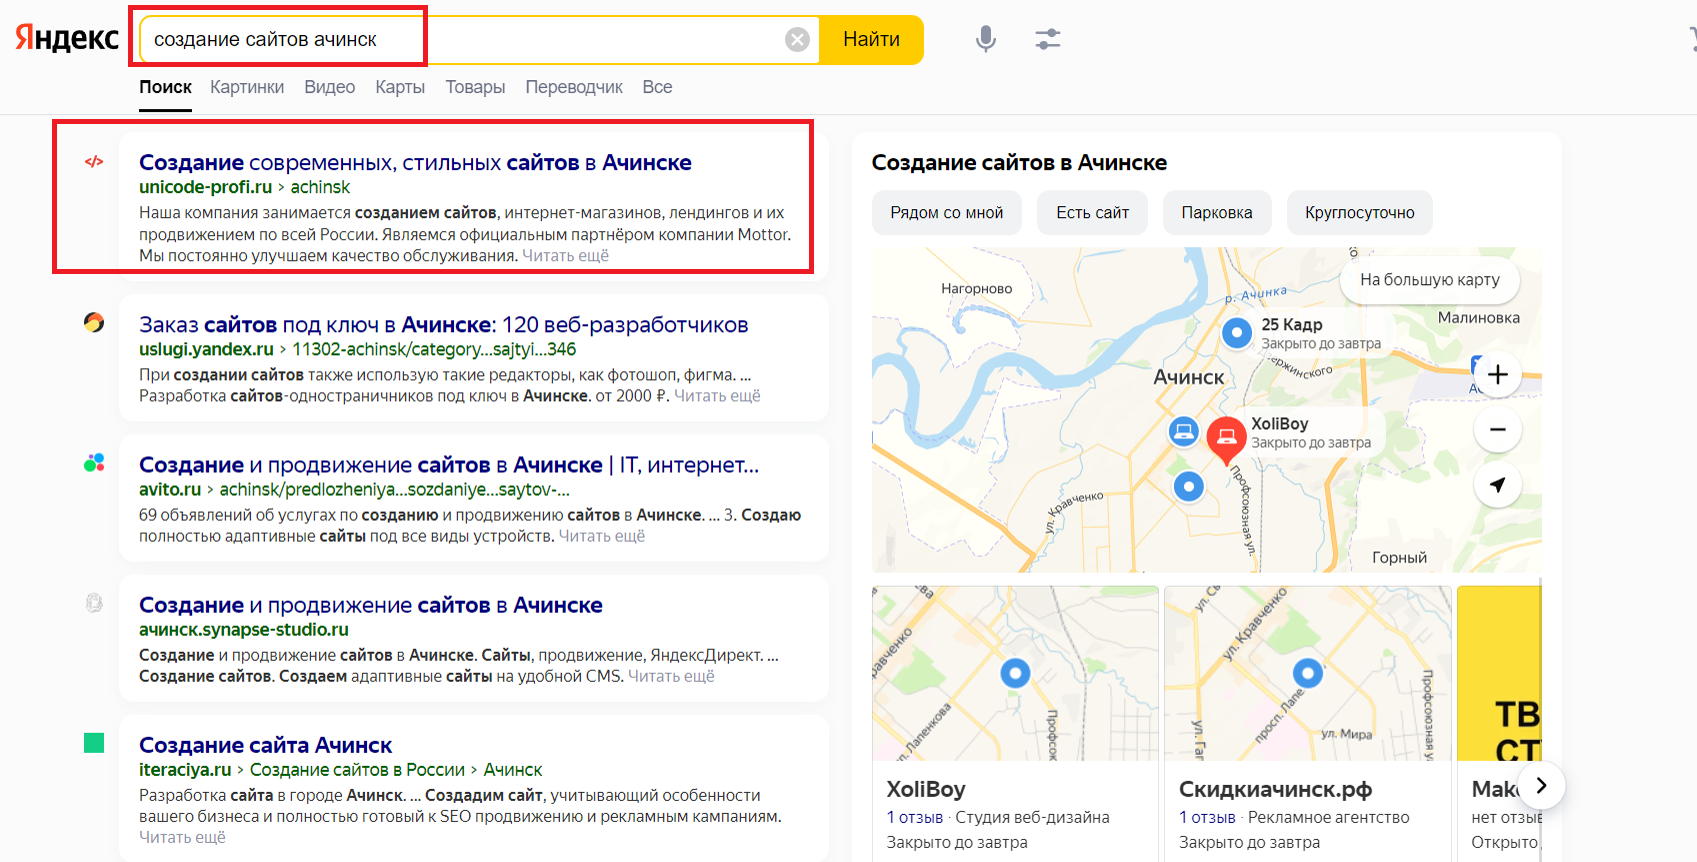Click the iteraciya.ru green favicon
1697x862 pixels.
(94, 743)
